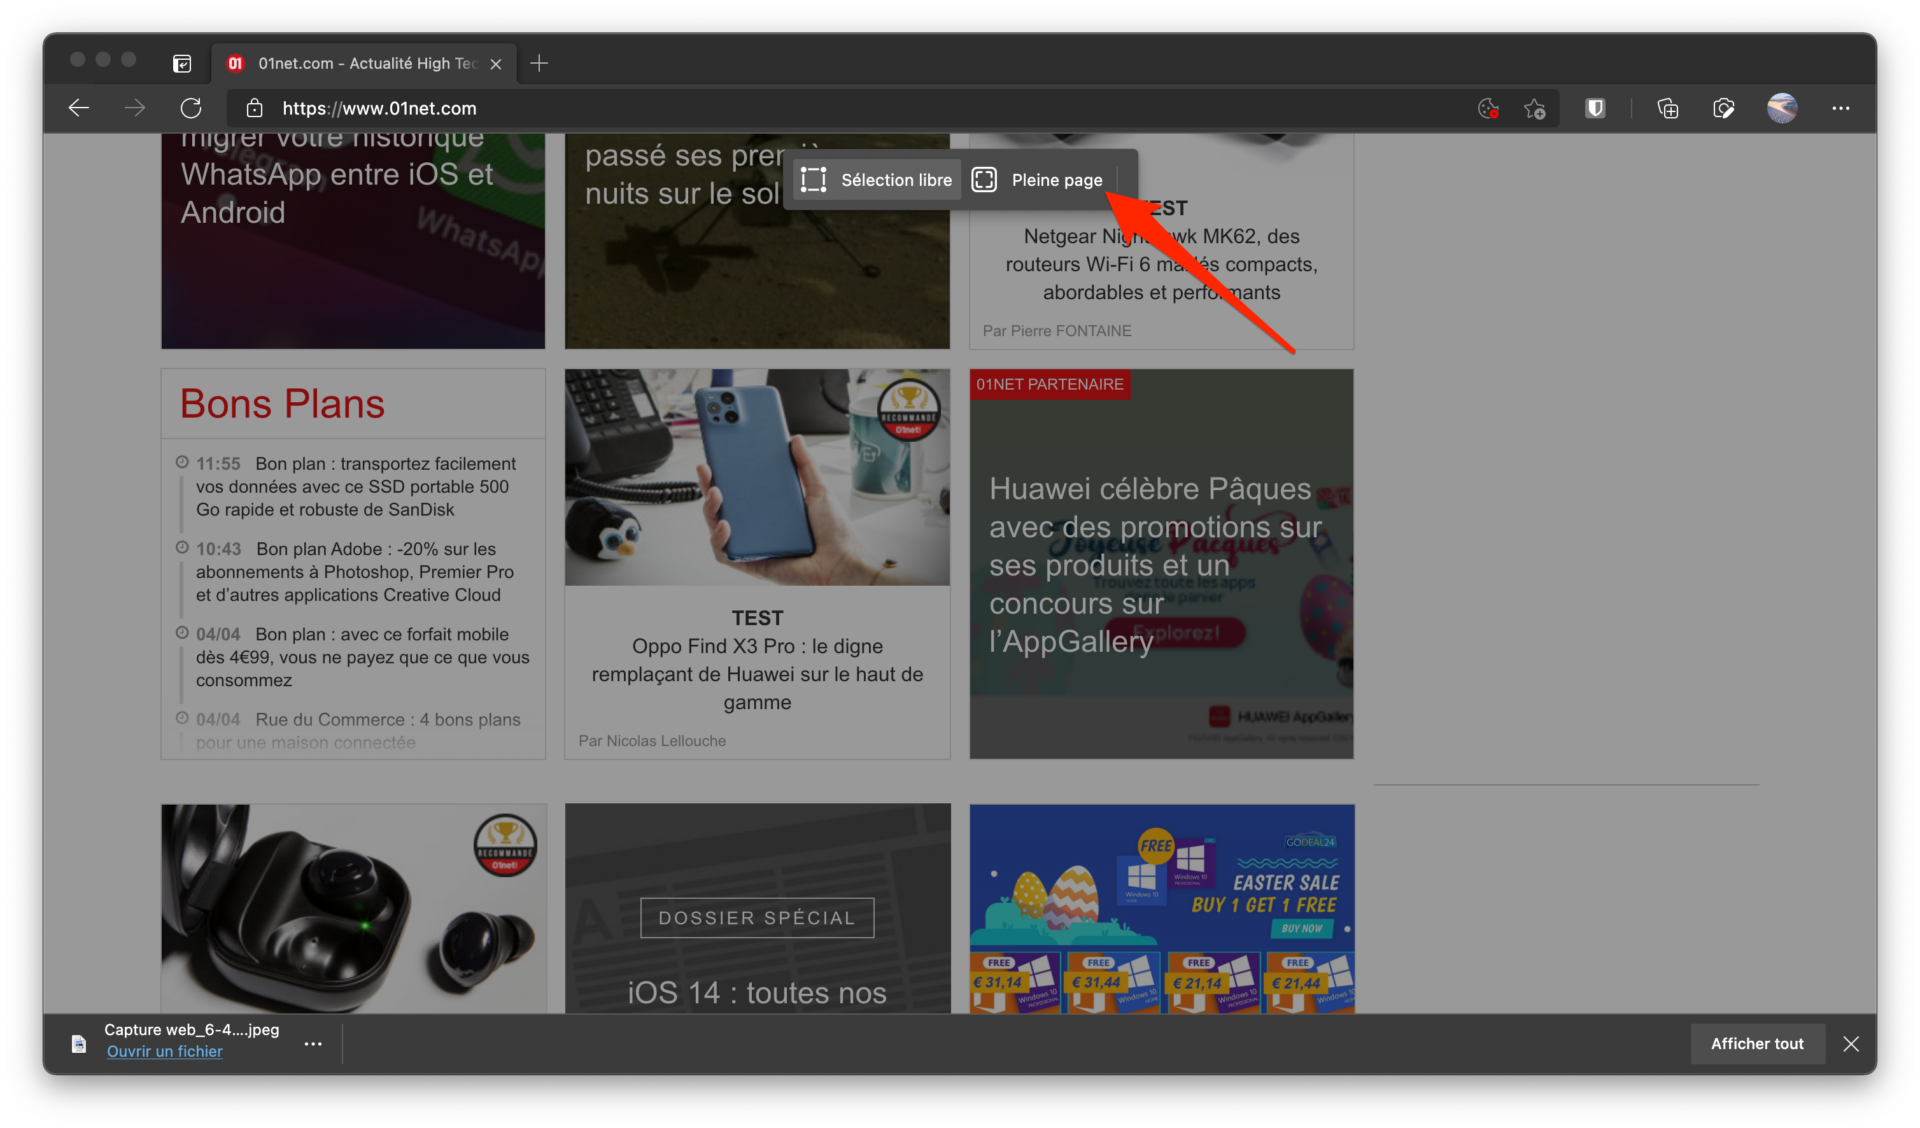
Task: Add page to favorites star icon
Action: point(1535,108)
